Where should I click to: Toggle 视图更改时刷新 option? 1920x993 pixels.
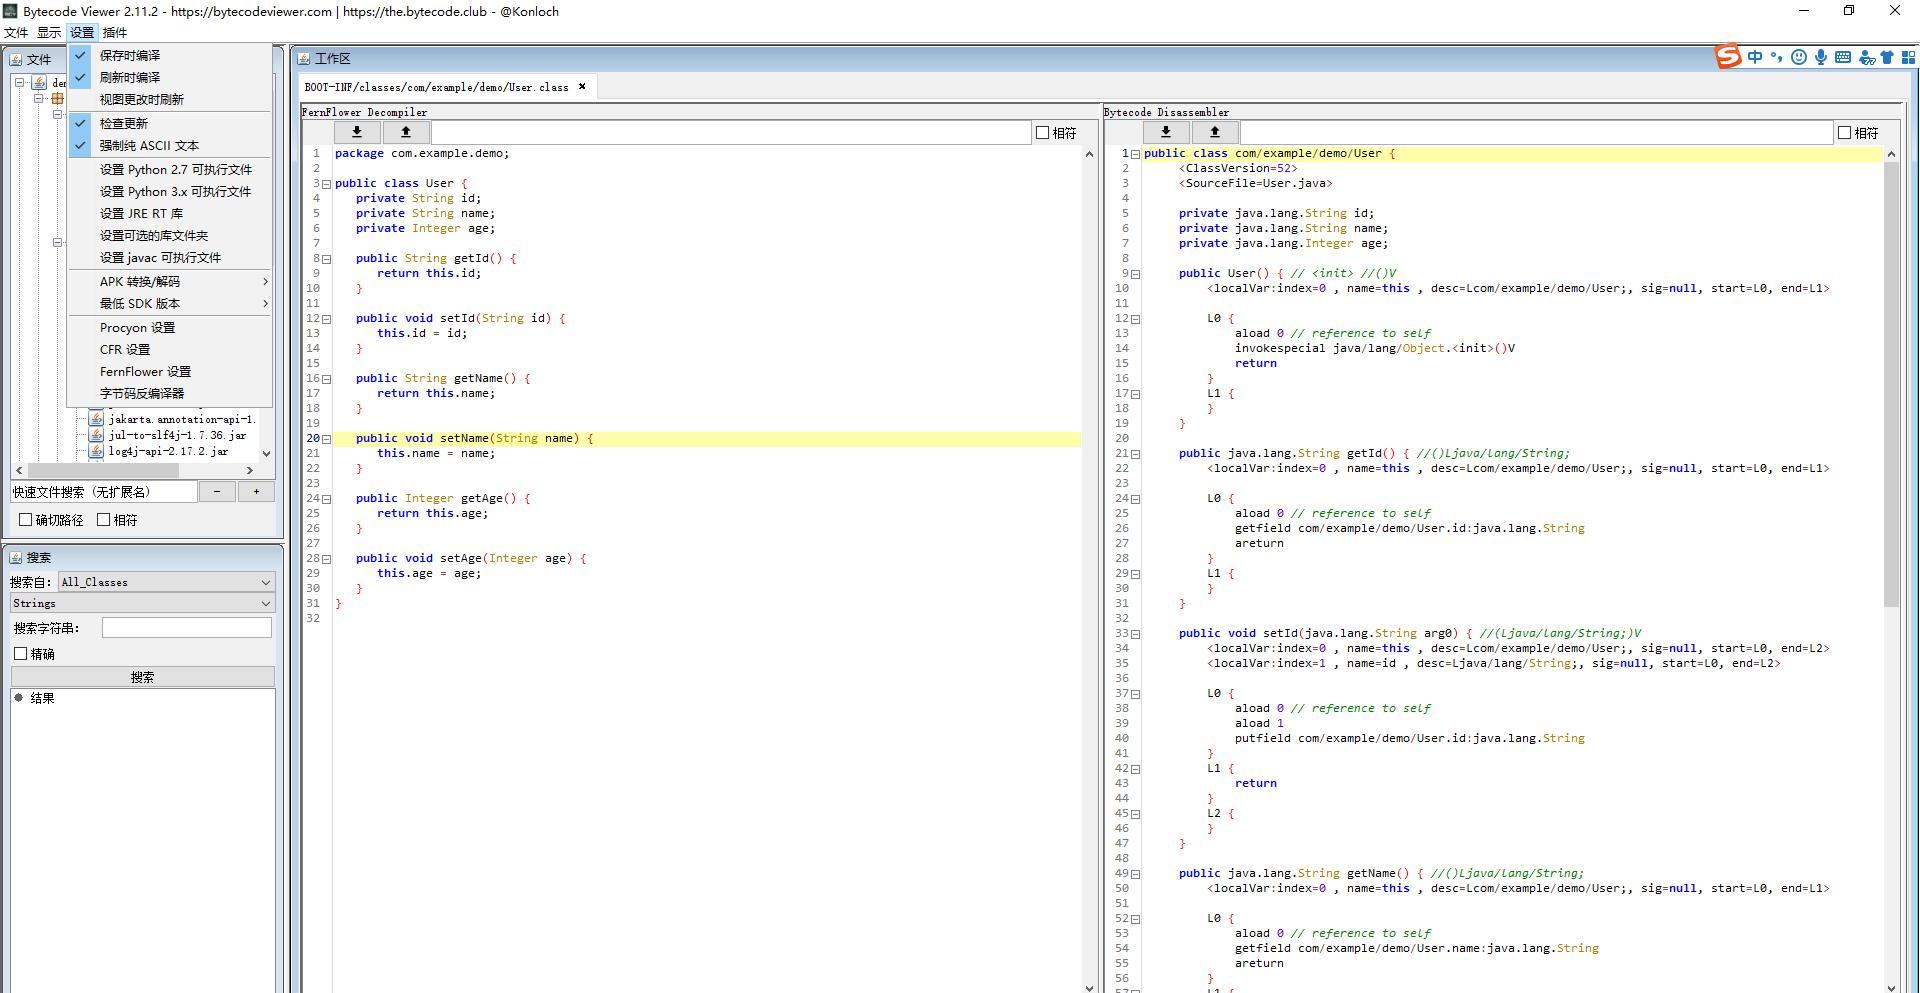tap(170, 100)
